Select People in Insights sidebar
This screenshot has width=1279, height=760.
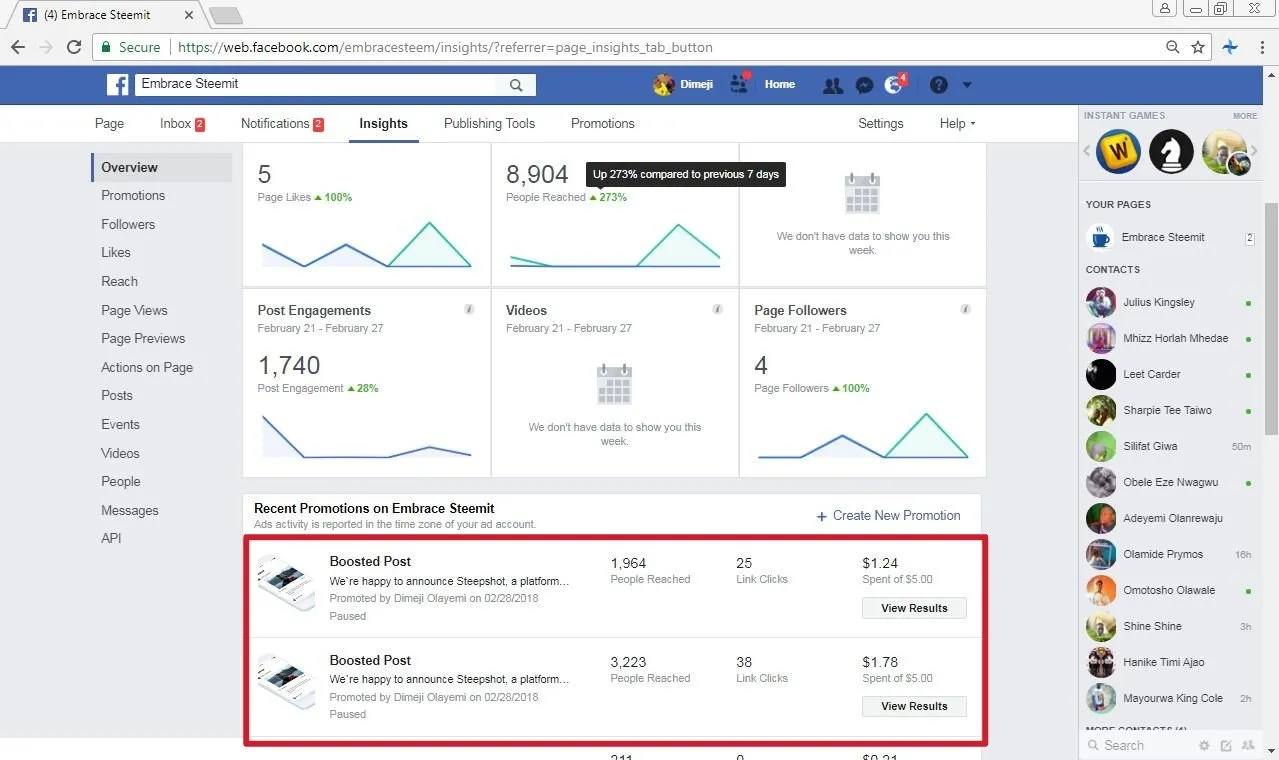[121, 482]
